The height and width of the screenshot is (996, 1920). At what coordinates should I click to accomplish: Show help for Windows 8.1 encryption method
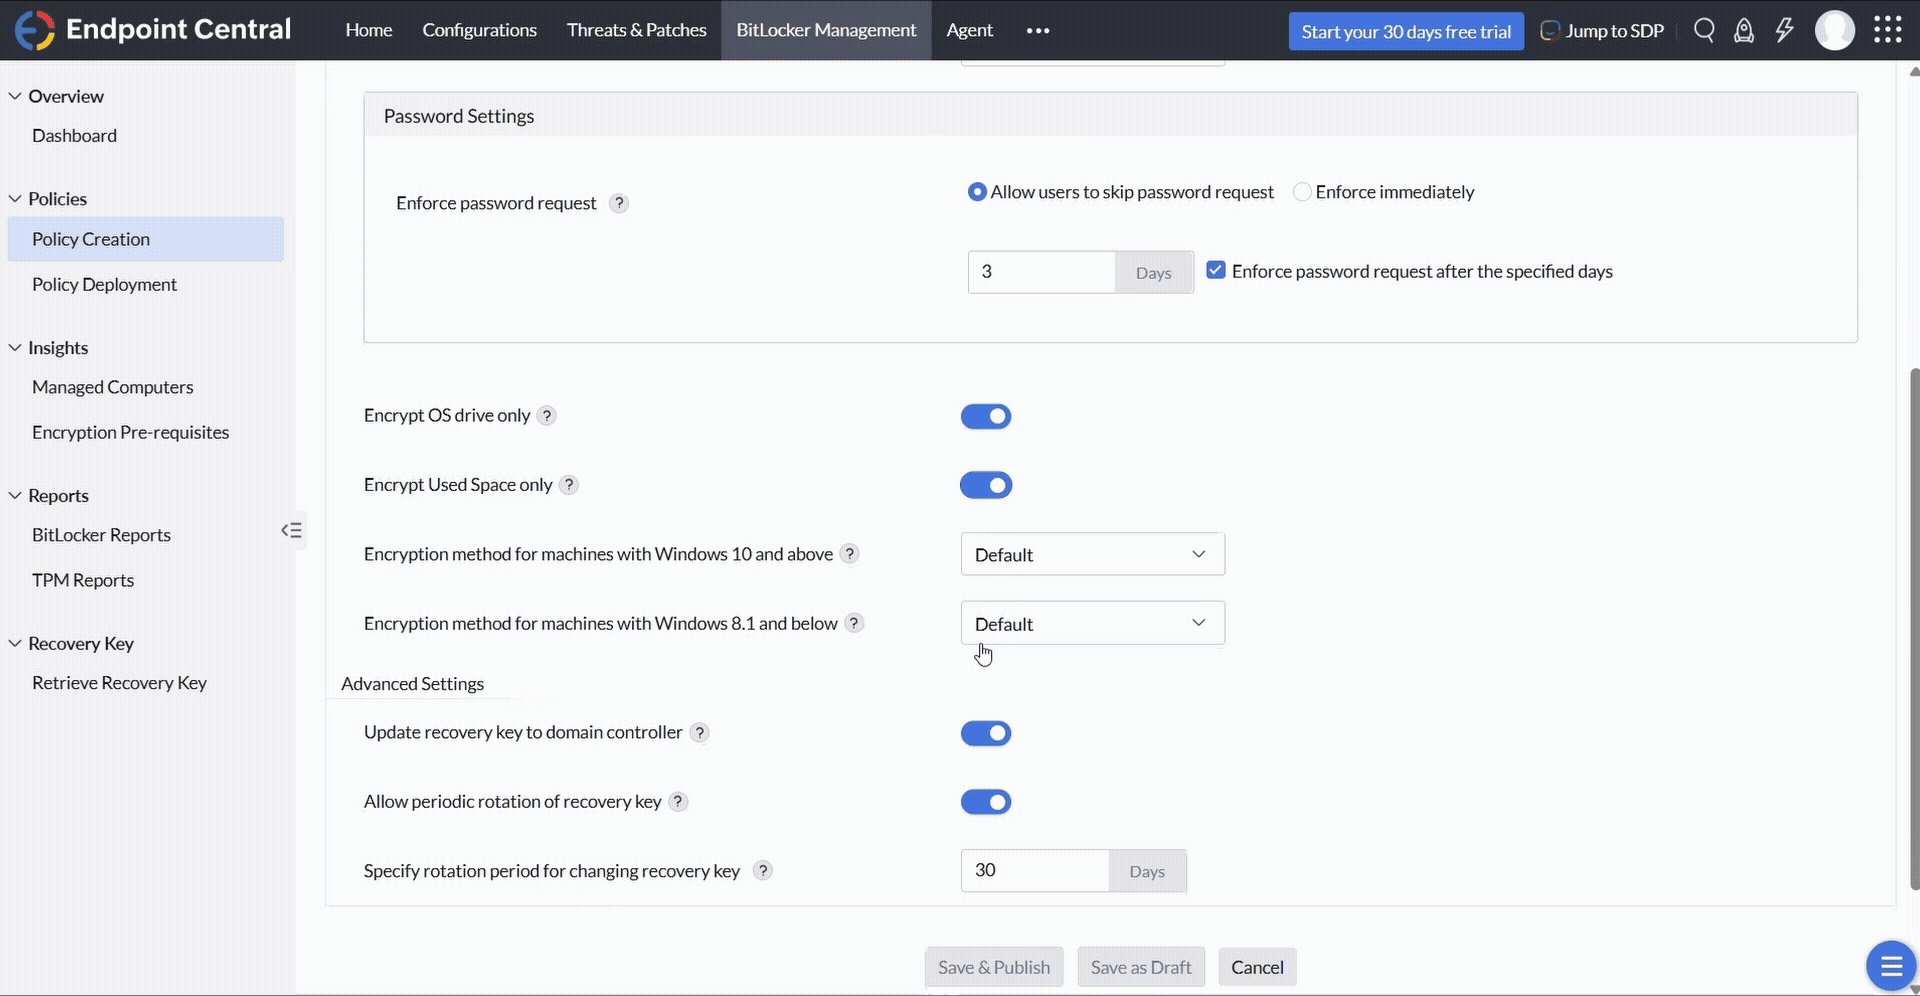854,623
